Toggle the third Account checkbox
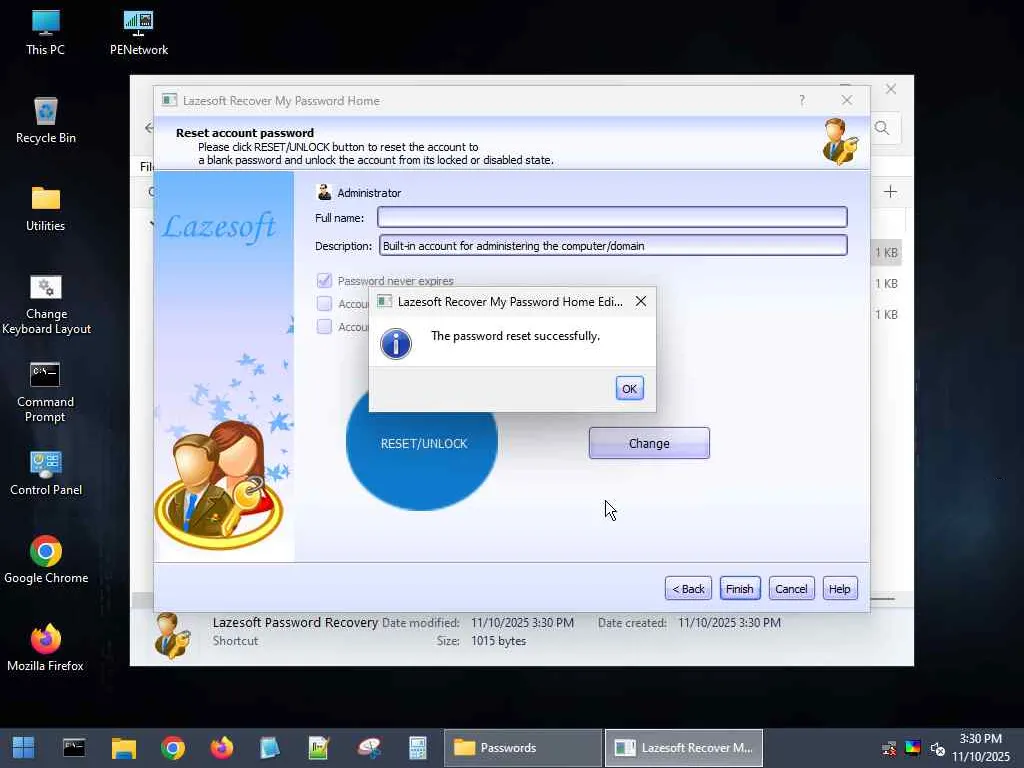The height and width of the screenshot is (768, 1024). click(324, 327)
